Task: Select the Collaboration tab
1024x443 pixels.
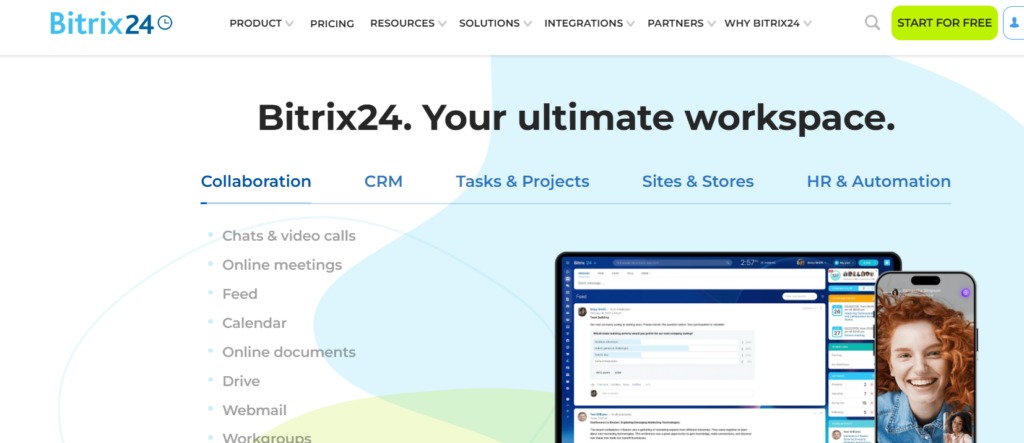Action: click(x=256, y=181)
